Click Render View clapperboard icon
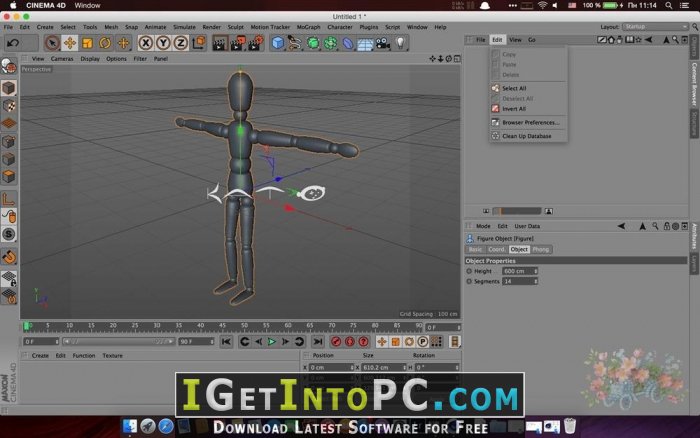 (x=220, y=43)
